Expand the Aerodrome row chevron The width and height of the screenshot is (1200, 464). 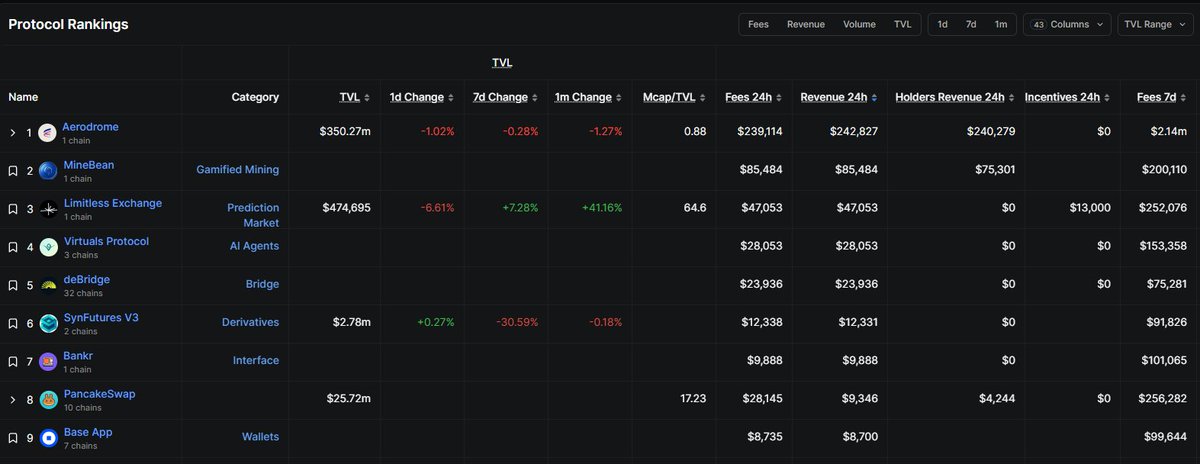click(x=13, y=133)
